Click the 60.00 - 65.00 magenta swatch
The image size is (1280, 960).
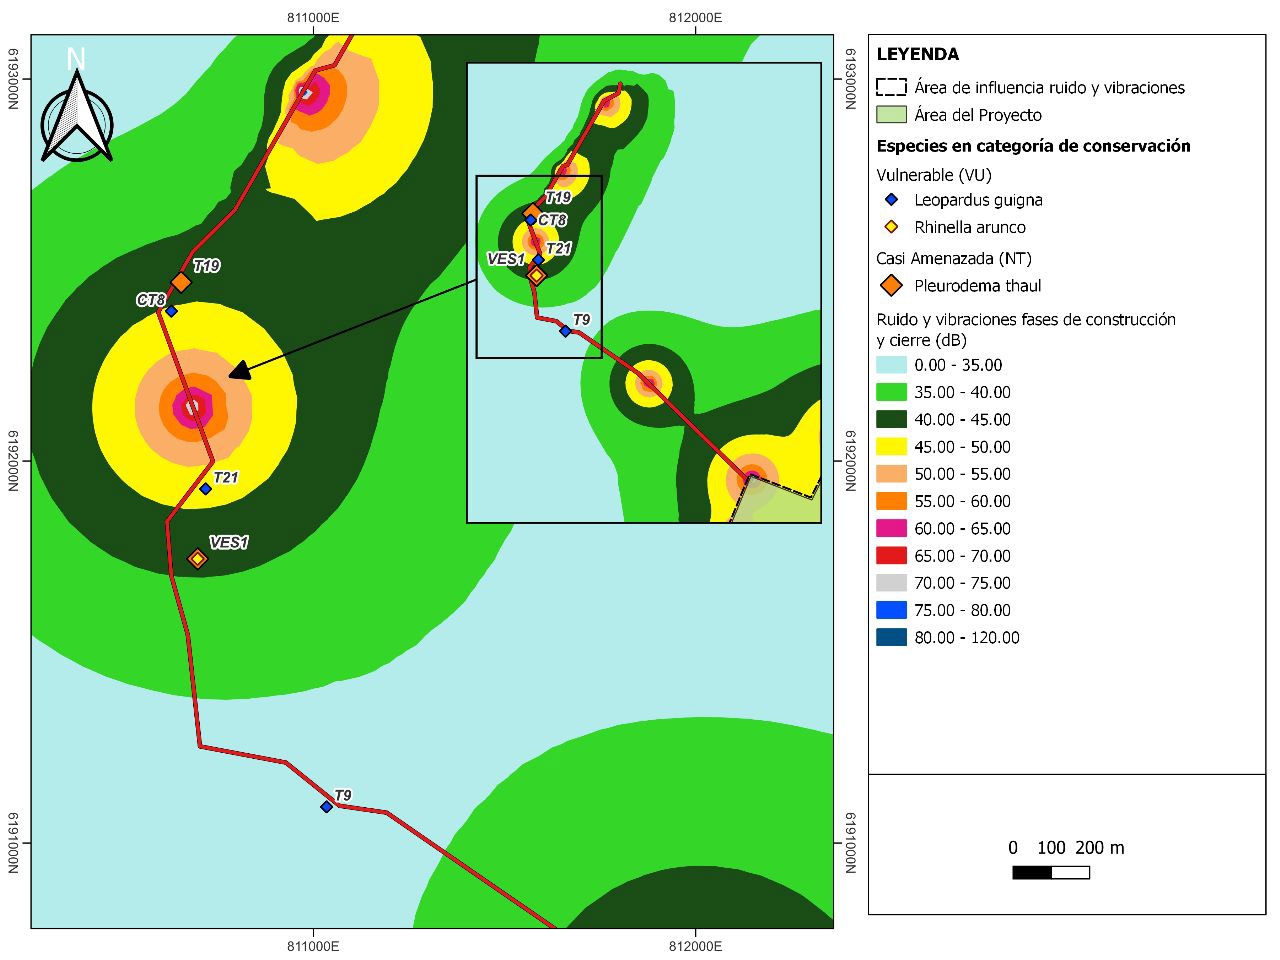[891, 529]
